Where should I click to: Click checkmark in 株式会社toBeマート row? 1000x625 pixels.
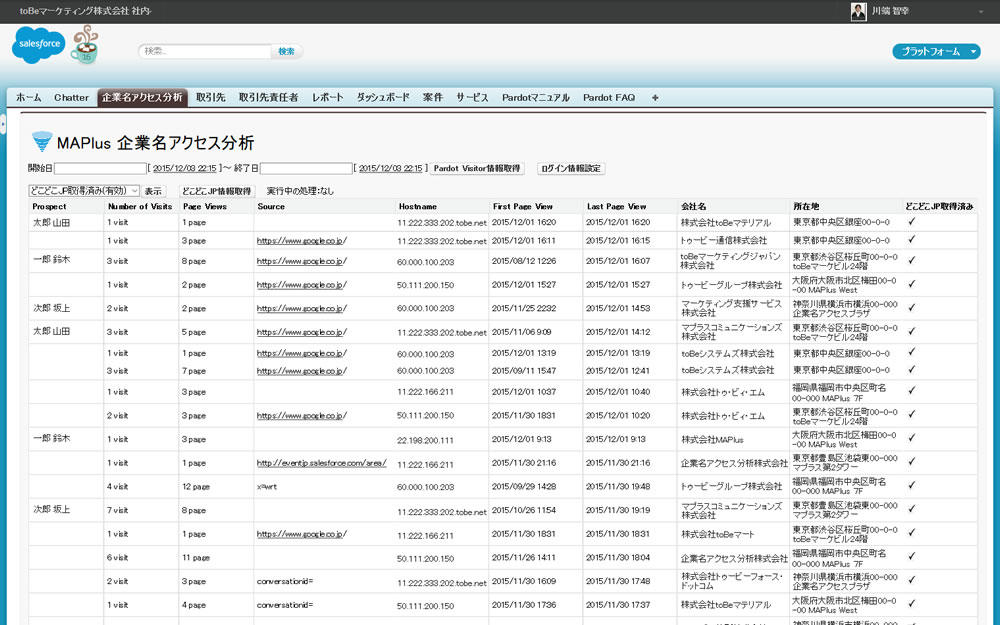[x=911, y=533]
